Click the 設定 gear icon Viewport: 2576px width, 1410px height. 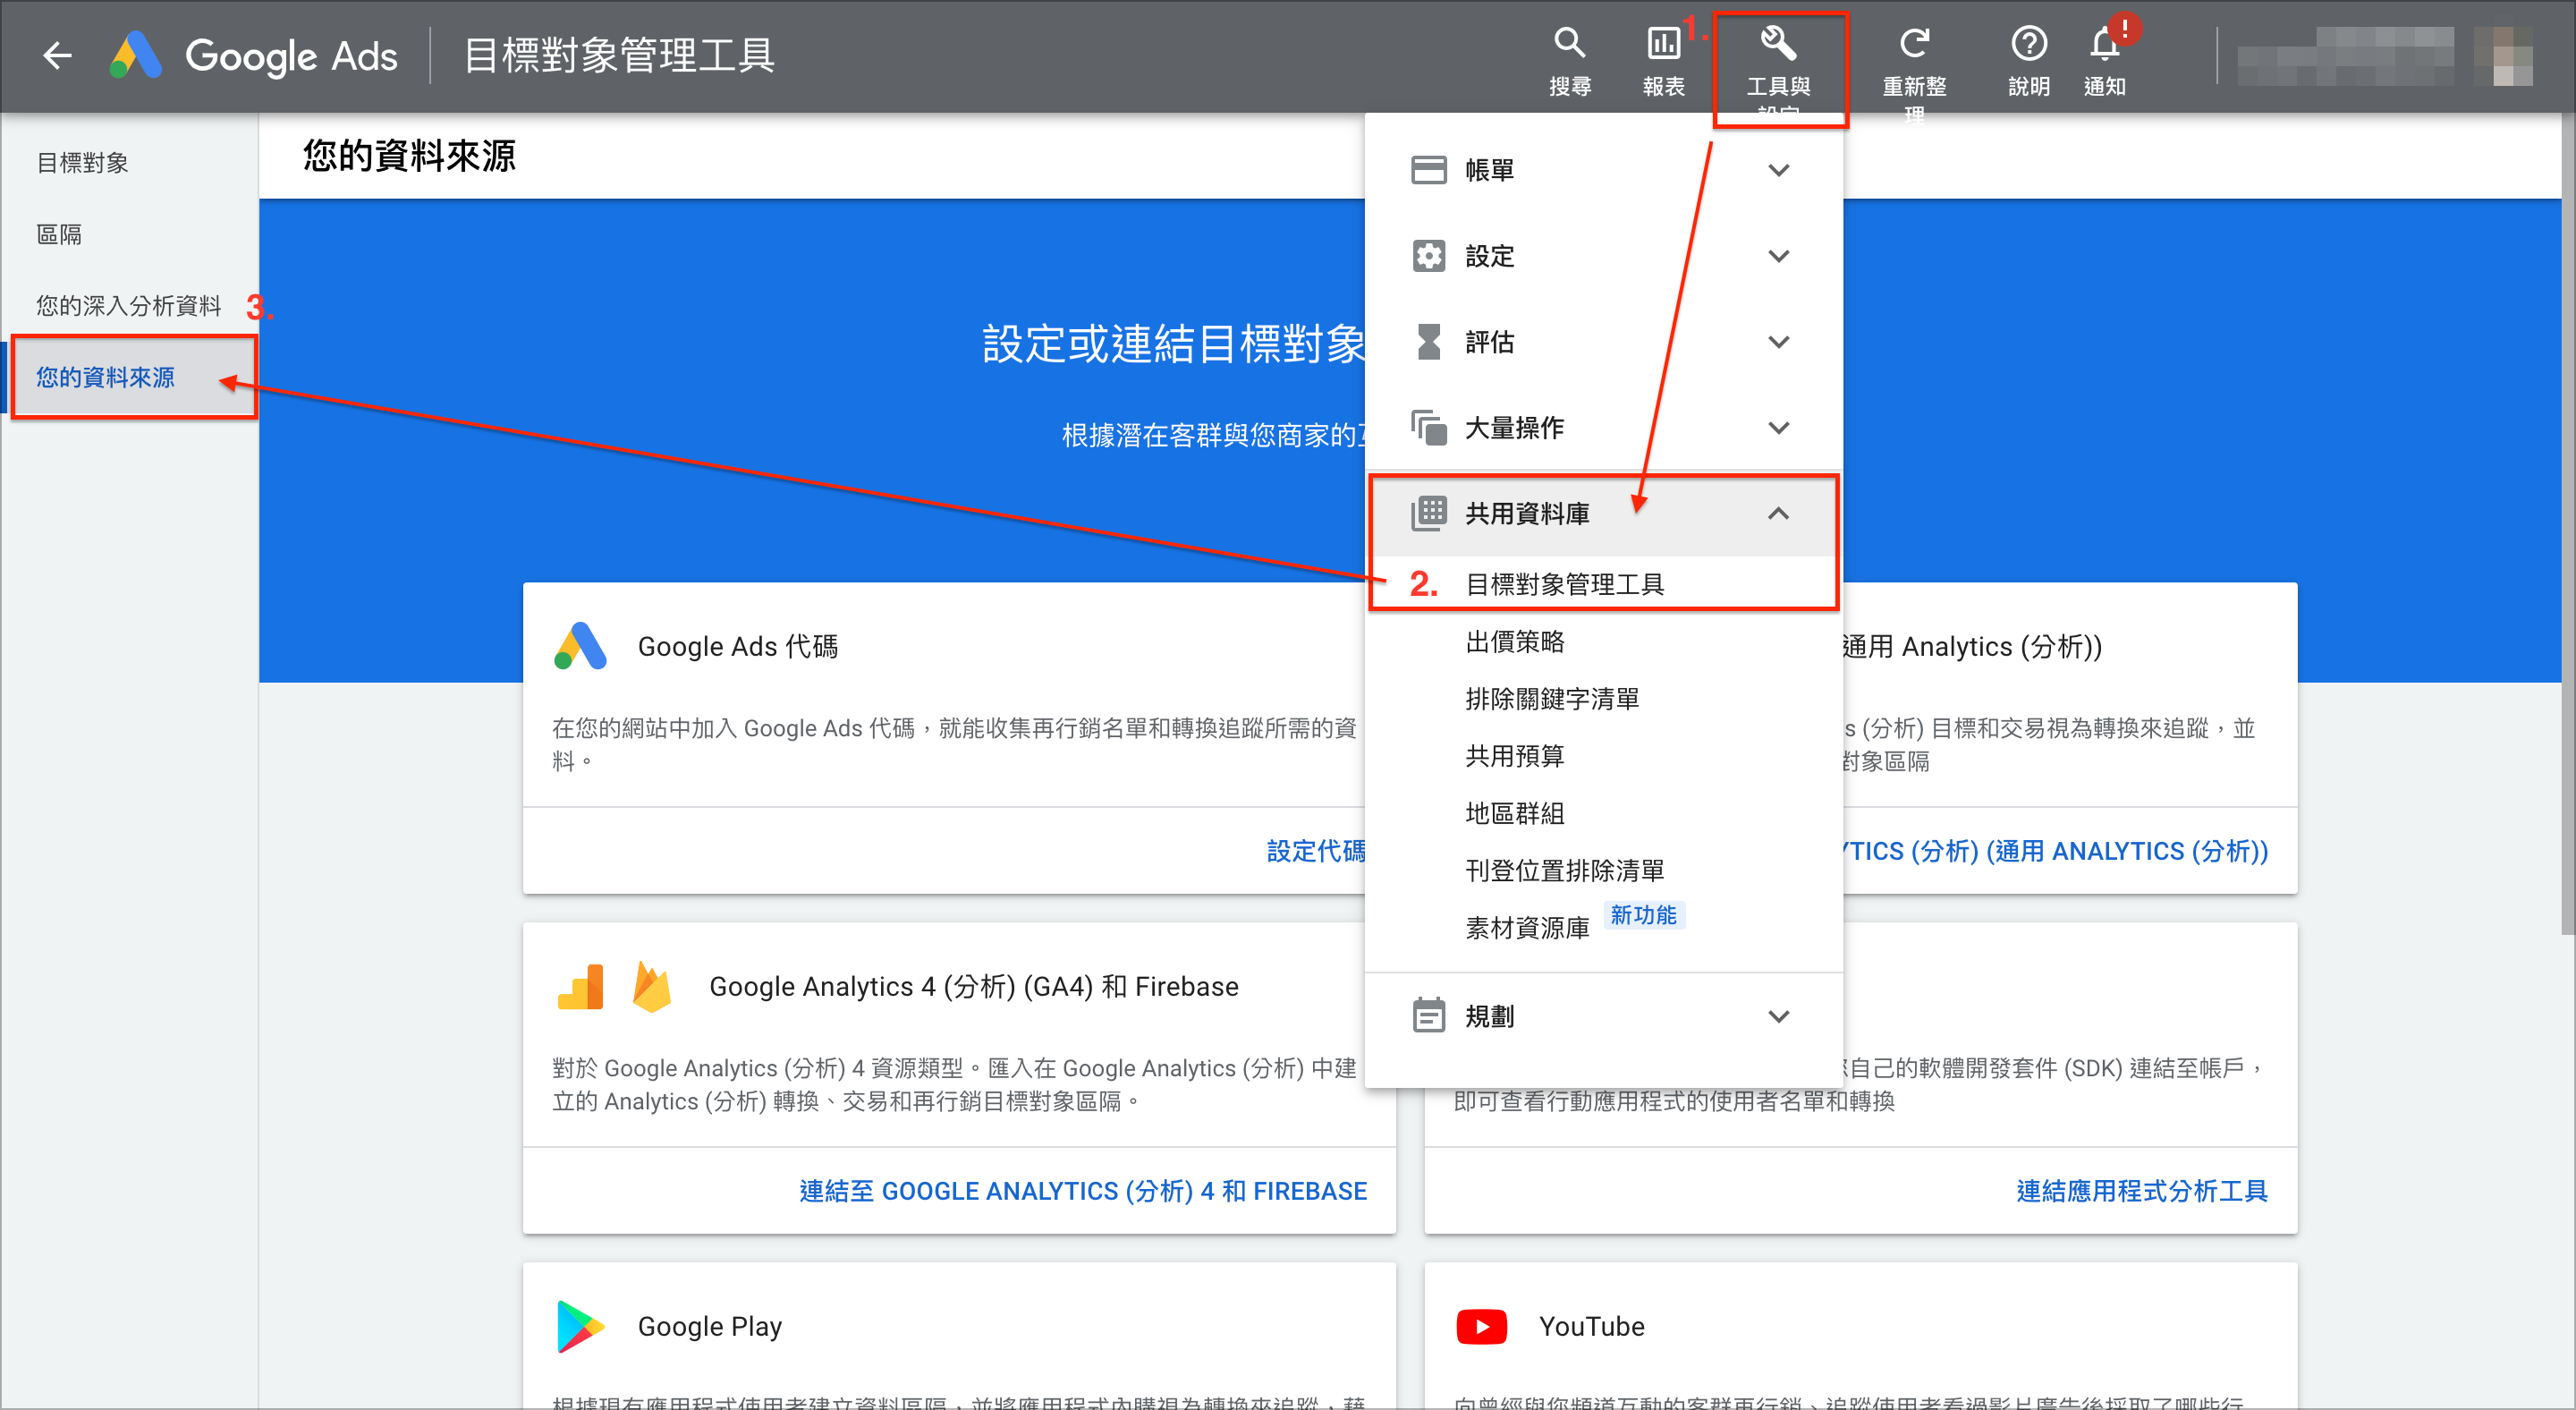click(1428, 256)
